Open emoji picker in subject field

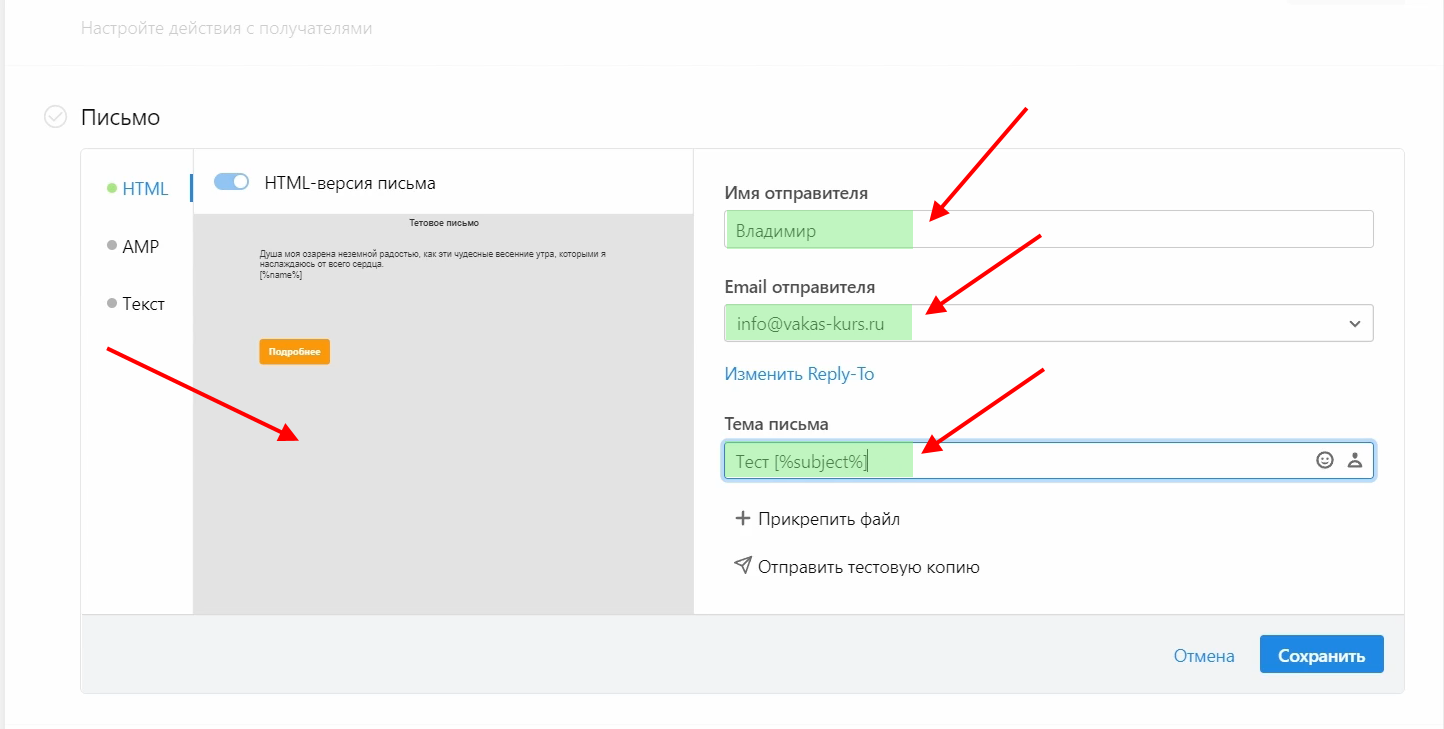1325,461
